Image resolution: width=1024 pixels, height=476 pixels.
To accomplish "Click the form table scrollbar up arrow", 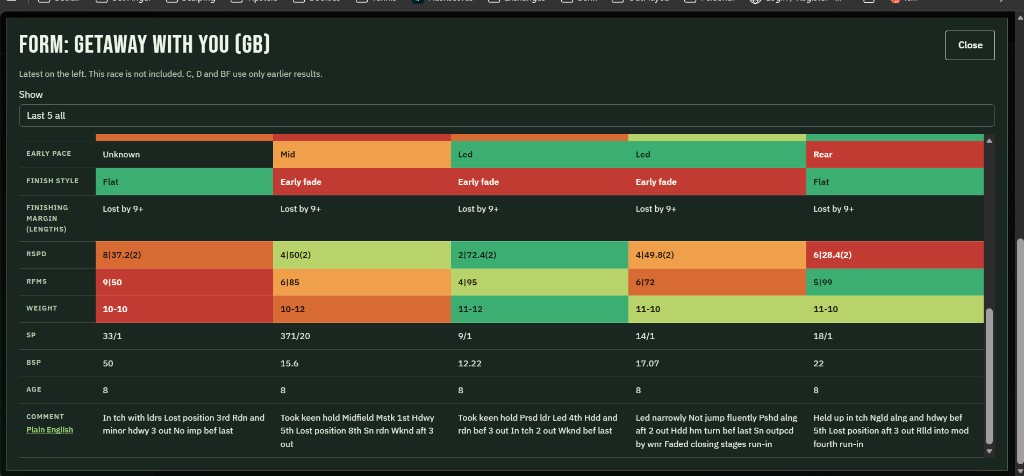I will [989, 140].
